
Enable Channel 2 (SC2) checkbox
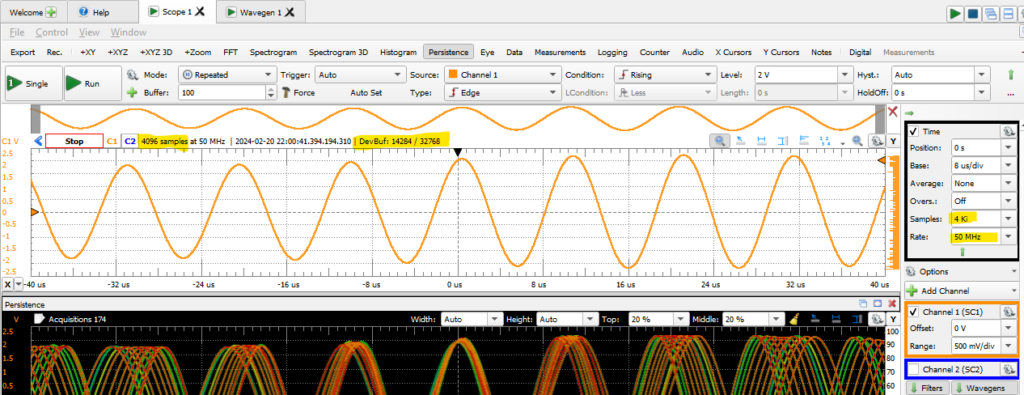tap(914, 370)
